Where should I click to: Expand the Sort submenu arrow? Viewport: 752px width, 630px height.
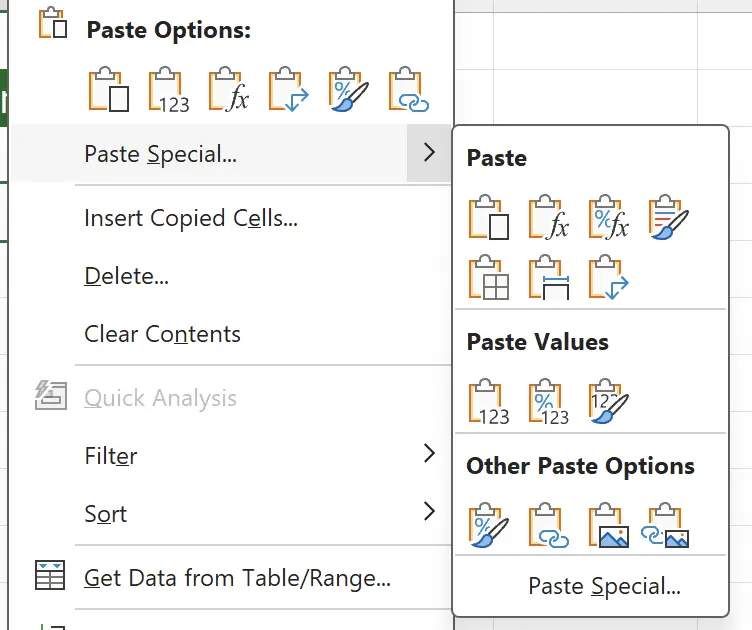pyautogui.click(x=429, y=513)
